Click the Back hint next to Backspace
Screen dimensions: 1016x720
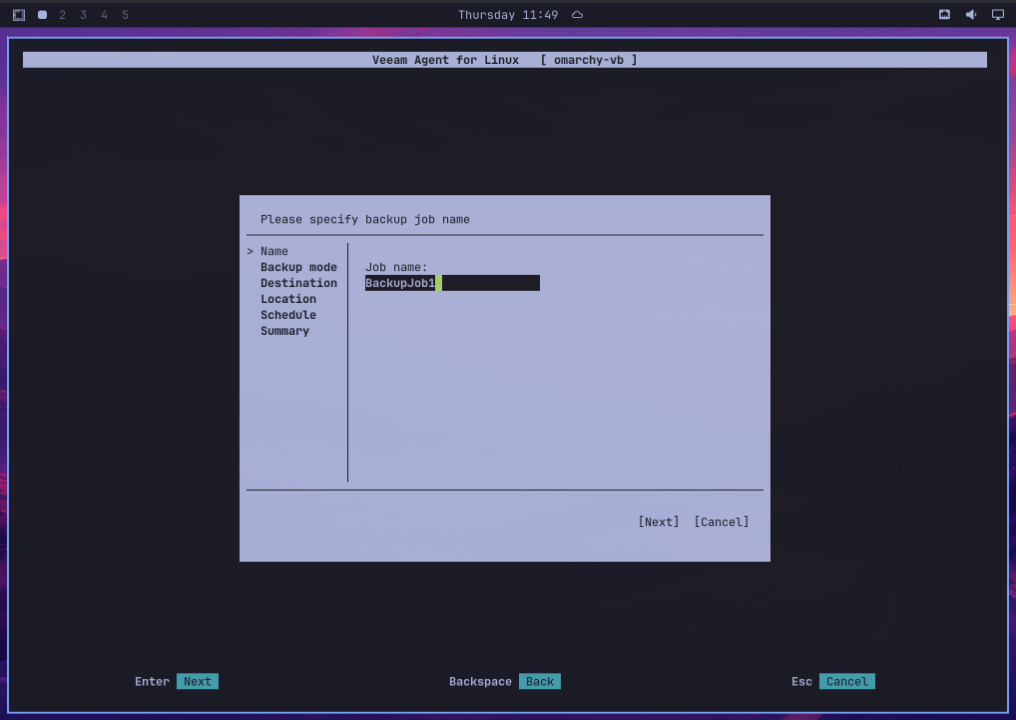[x=540, y=681]
